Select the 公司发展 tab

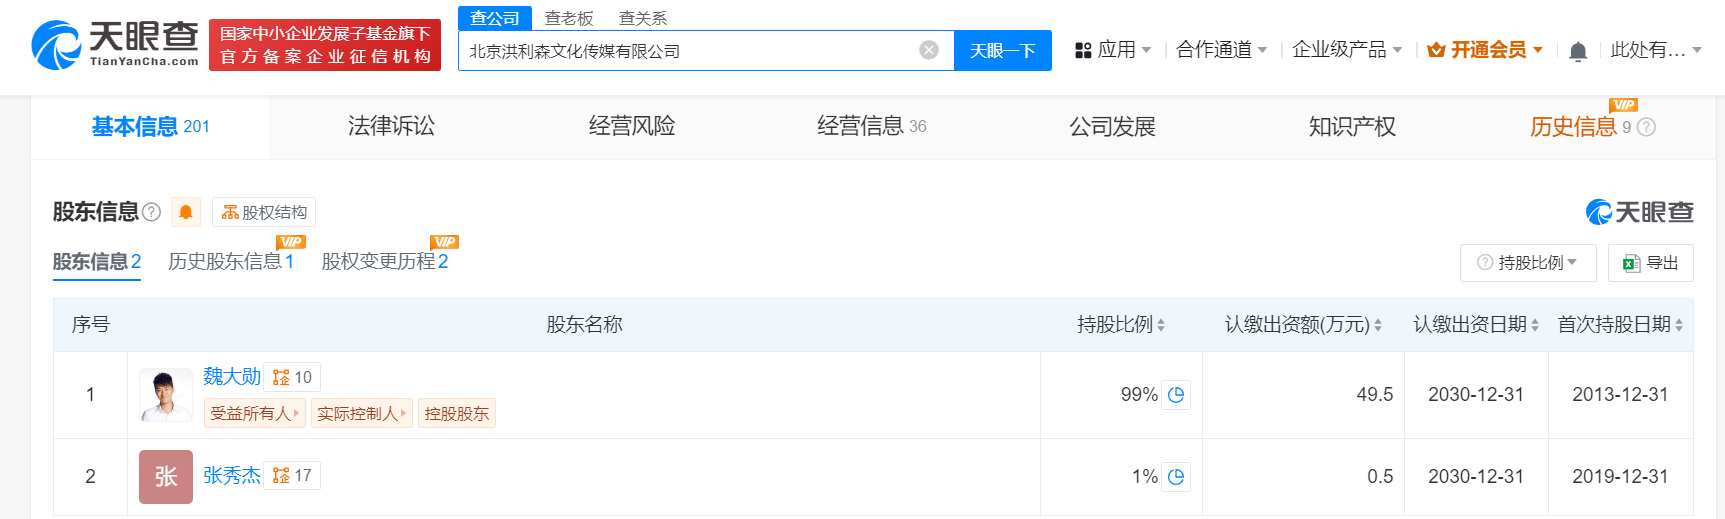click(x=1112, y=126)
